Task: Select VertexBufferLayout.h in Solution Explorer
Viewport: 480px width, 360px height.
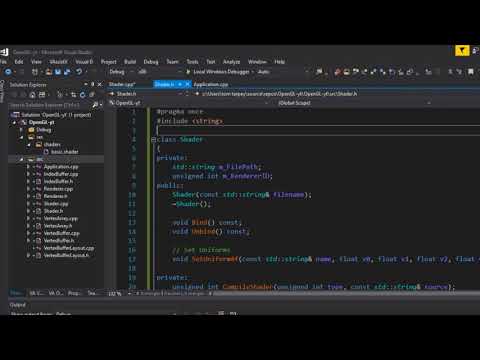Action: pyautogui.click(x=66, y=255)
